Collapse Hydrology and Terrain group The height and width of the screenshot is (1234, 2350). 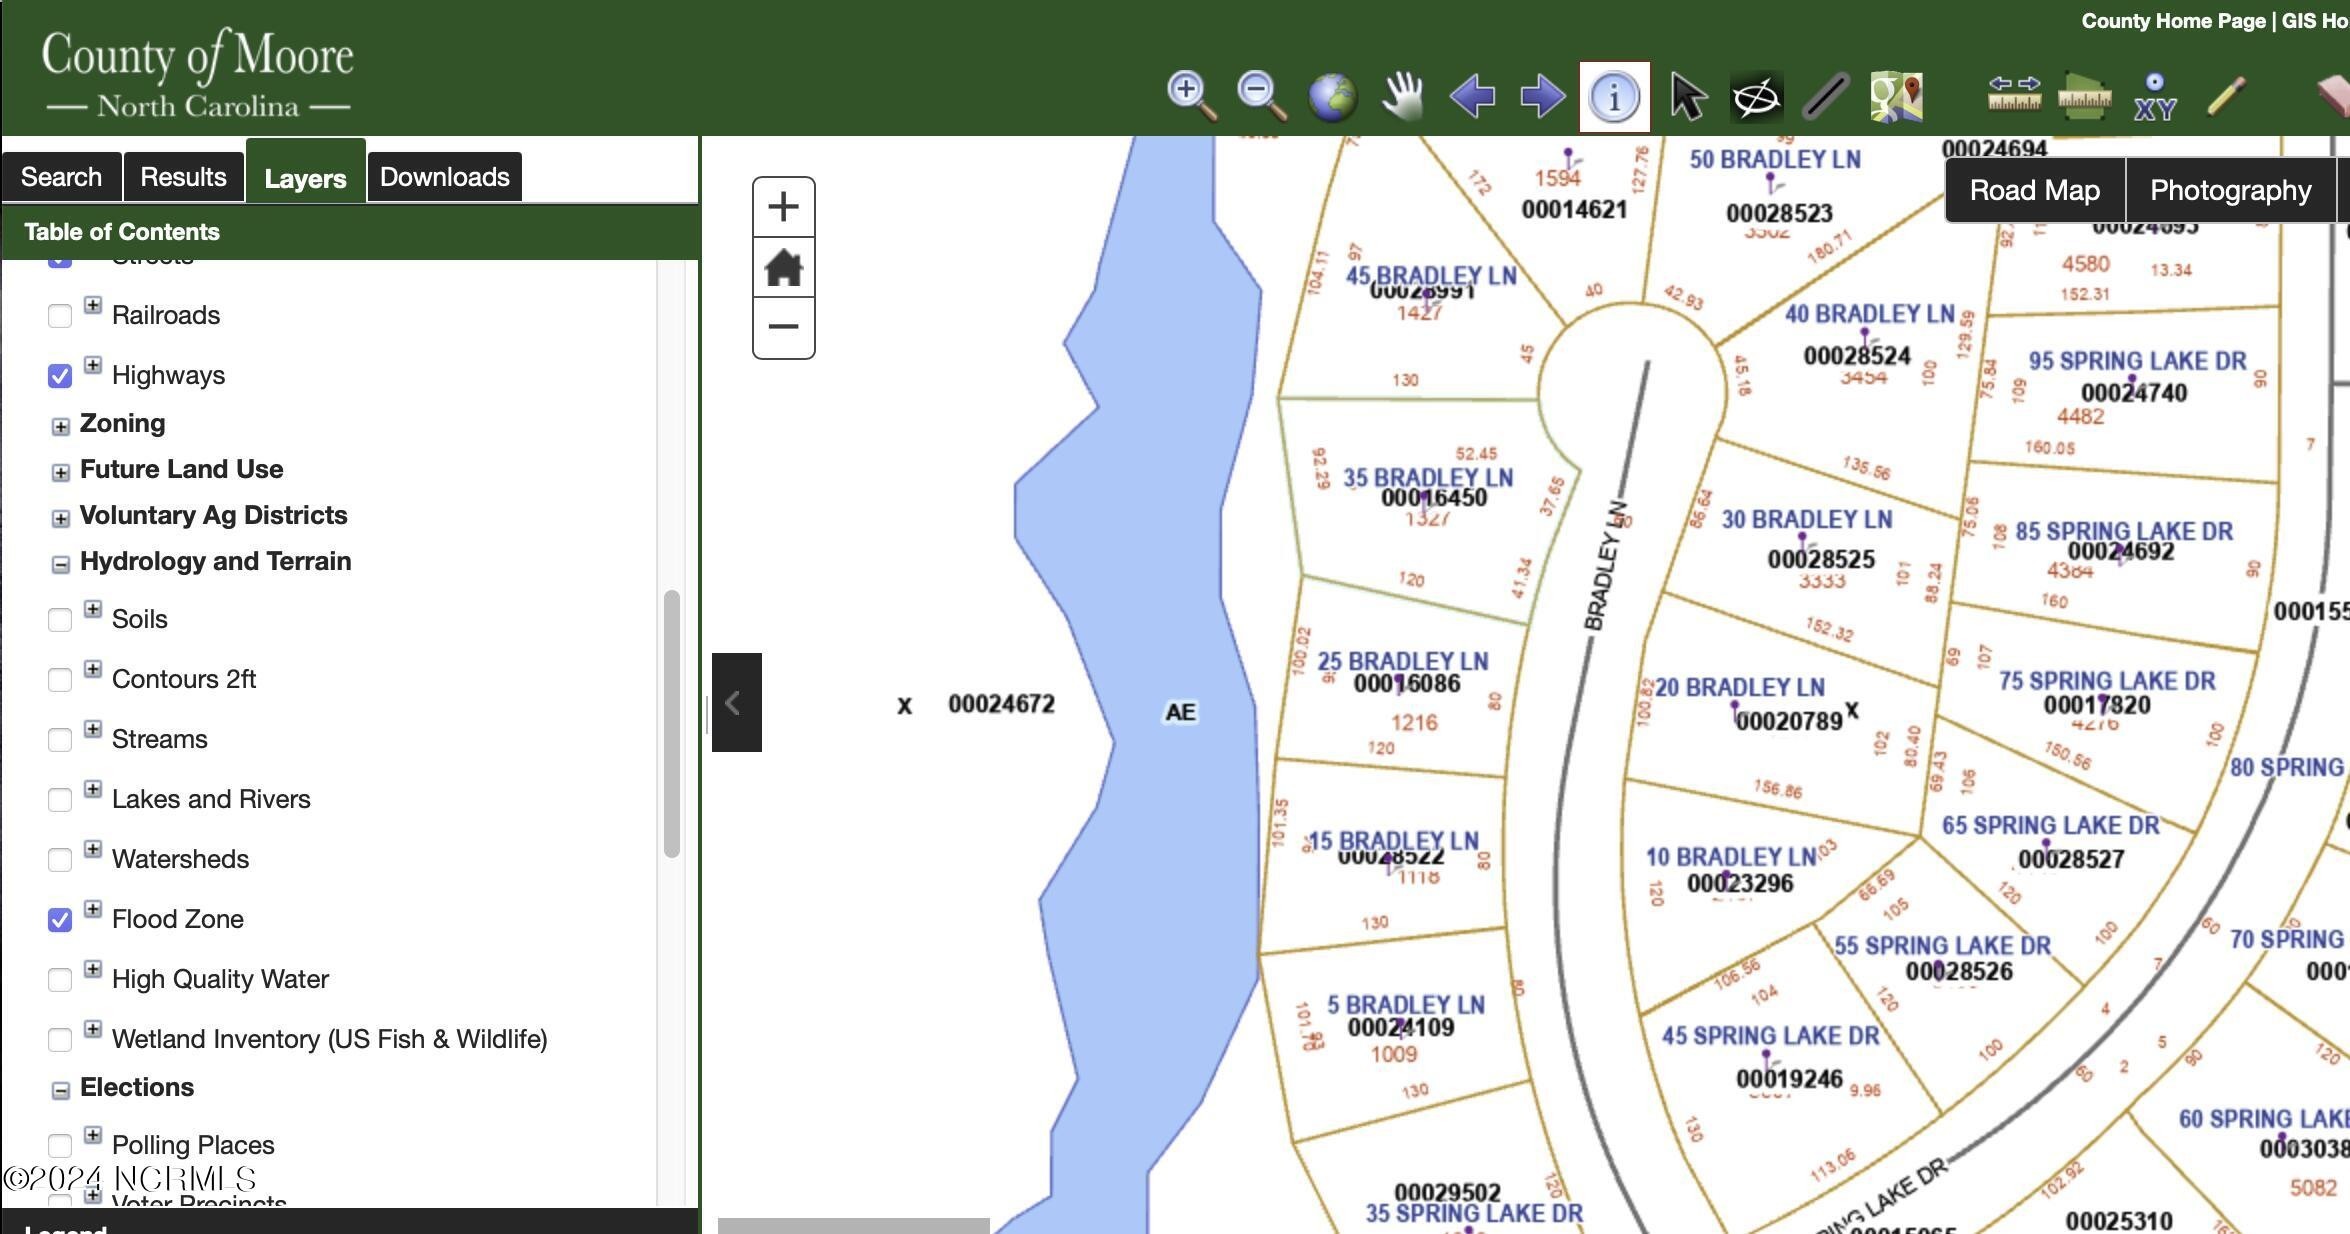tap(61, 565)
